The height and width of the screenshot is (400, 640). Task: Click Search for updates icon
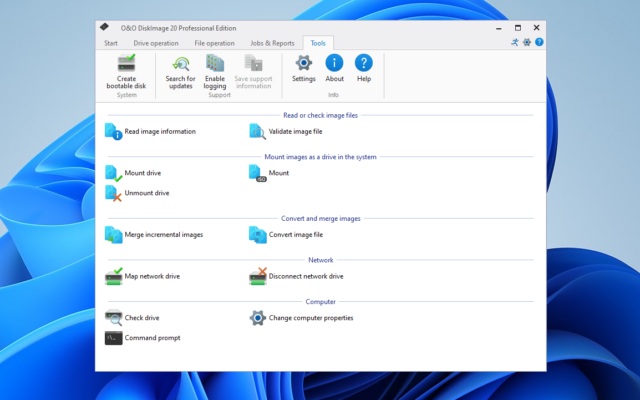180,64
